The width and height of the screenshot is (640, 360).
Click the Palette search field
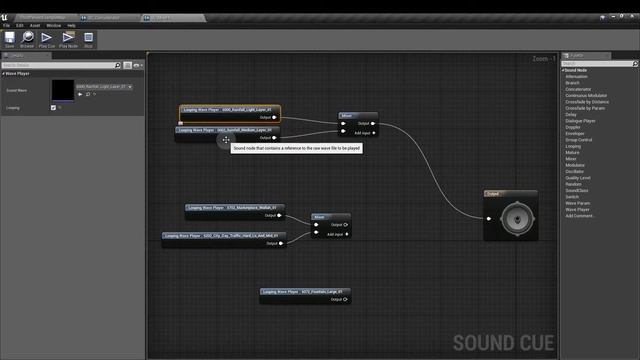pos(597,64)
